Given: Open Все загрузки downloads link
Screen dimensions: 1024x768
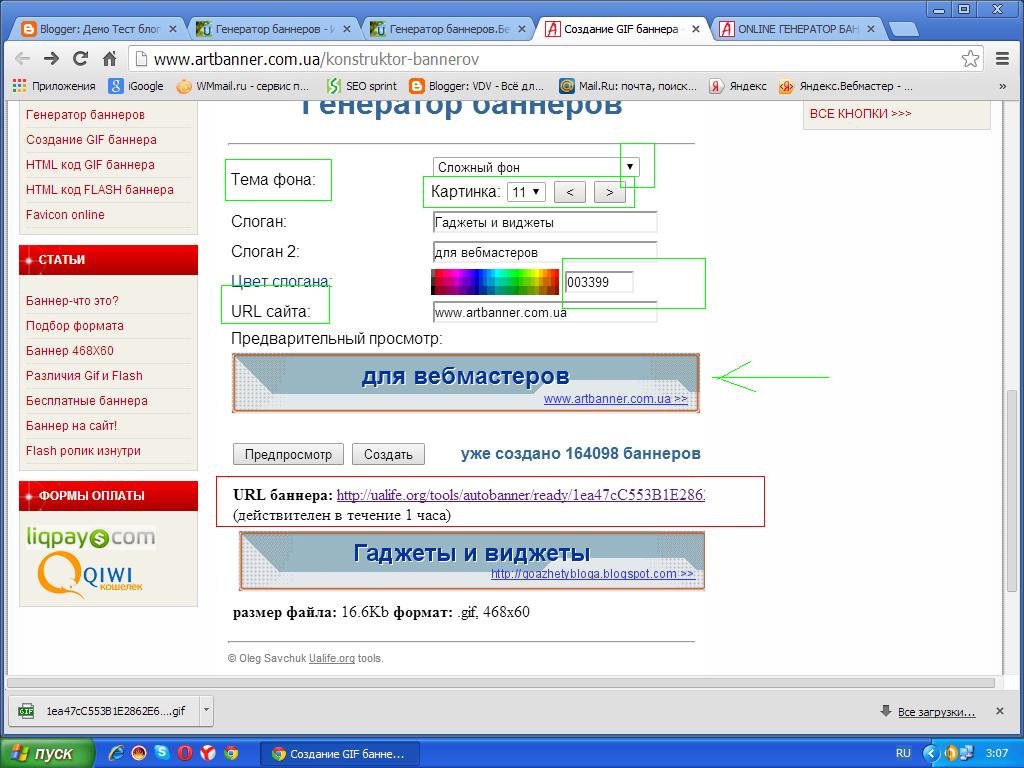Looking at the screenshot, I should (x=936, y=711).
